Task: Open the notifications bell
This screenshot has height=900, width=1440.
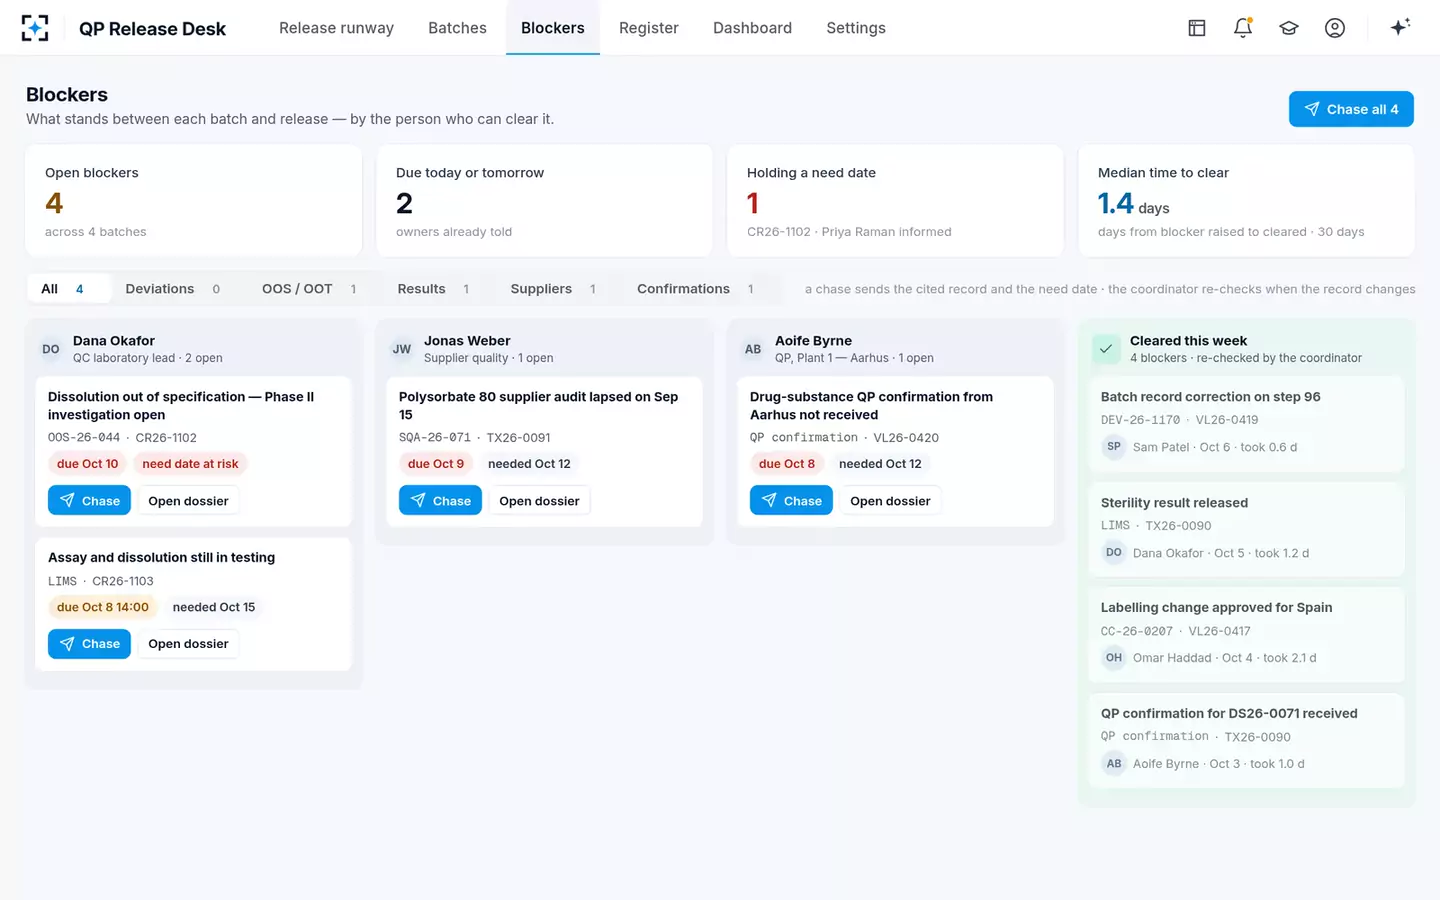Action: [1243, 28]
